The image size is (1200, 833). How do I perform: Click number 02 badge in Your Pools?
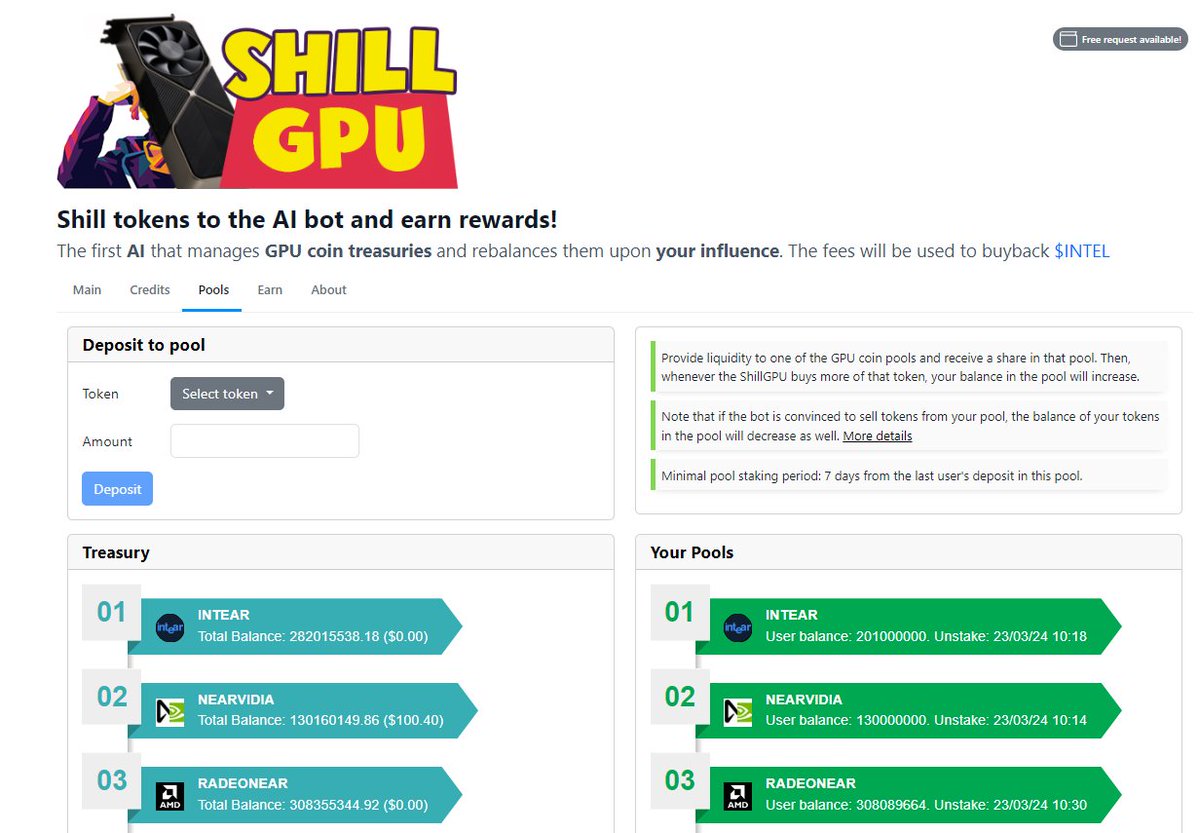tap(679, 696)
